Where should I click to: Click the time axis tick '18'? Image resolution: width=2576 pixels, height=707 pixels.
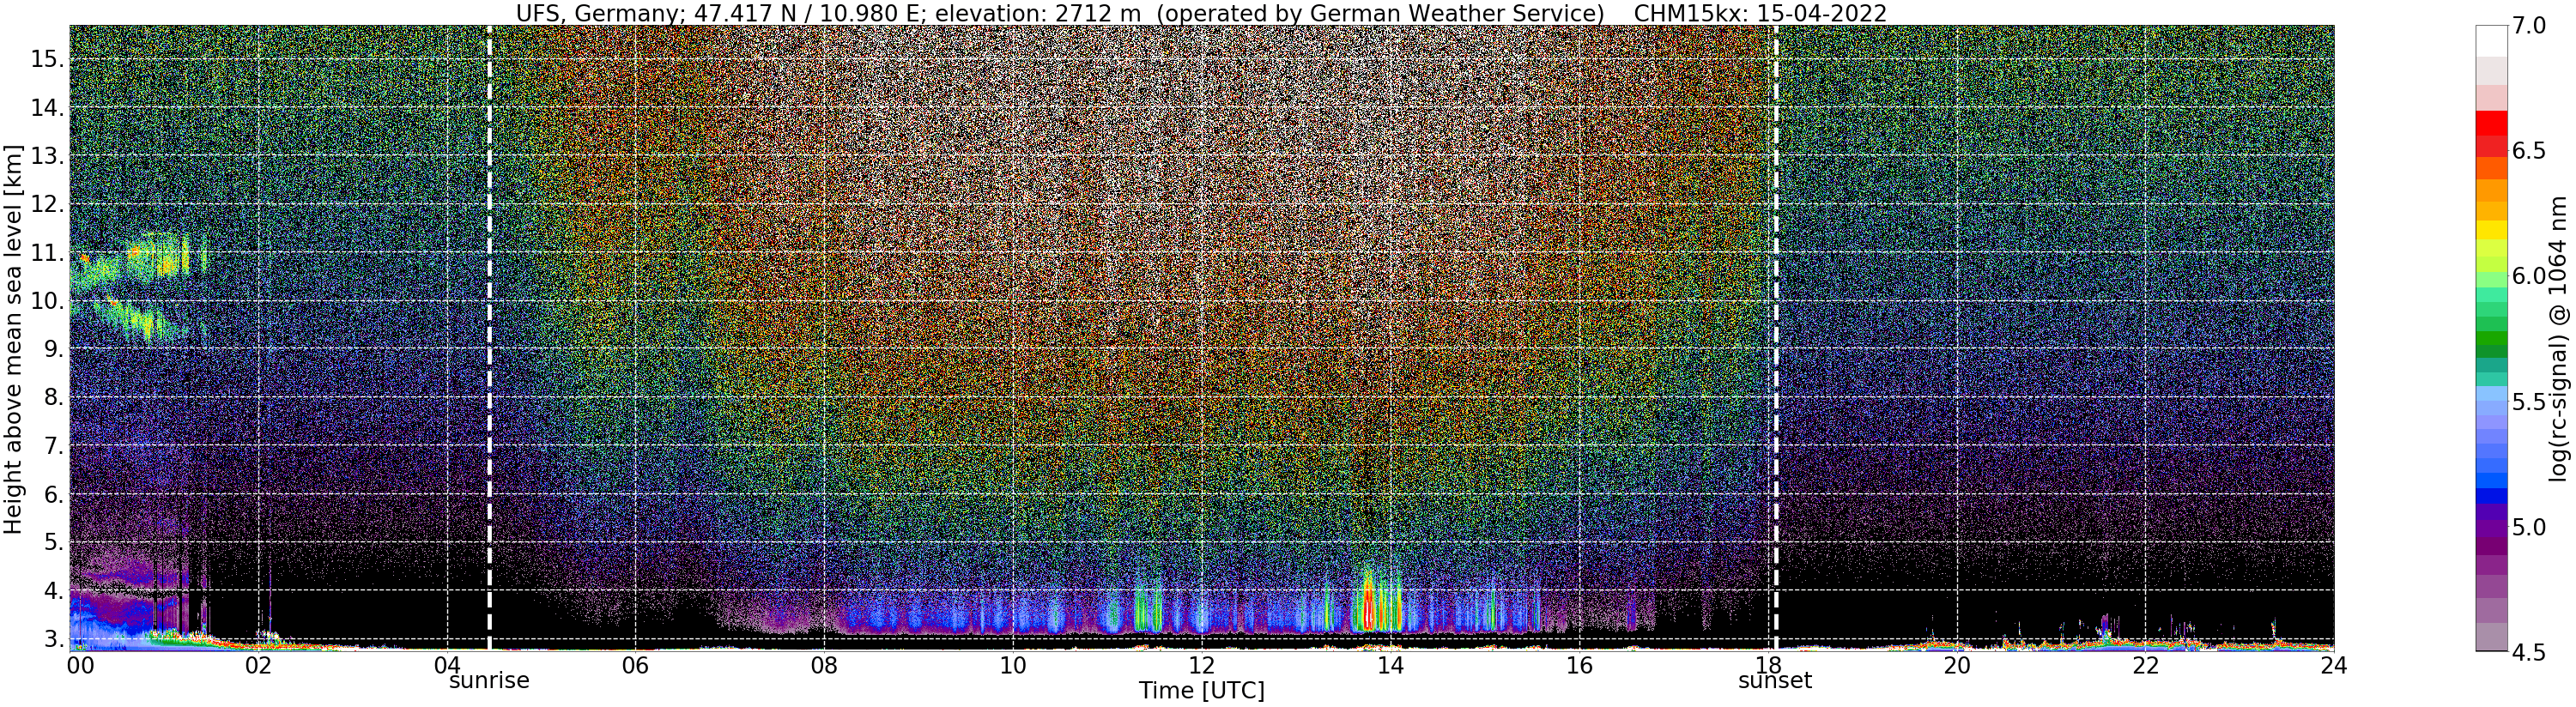click(x=1768, y=666)
